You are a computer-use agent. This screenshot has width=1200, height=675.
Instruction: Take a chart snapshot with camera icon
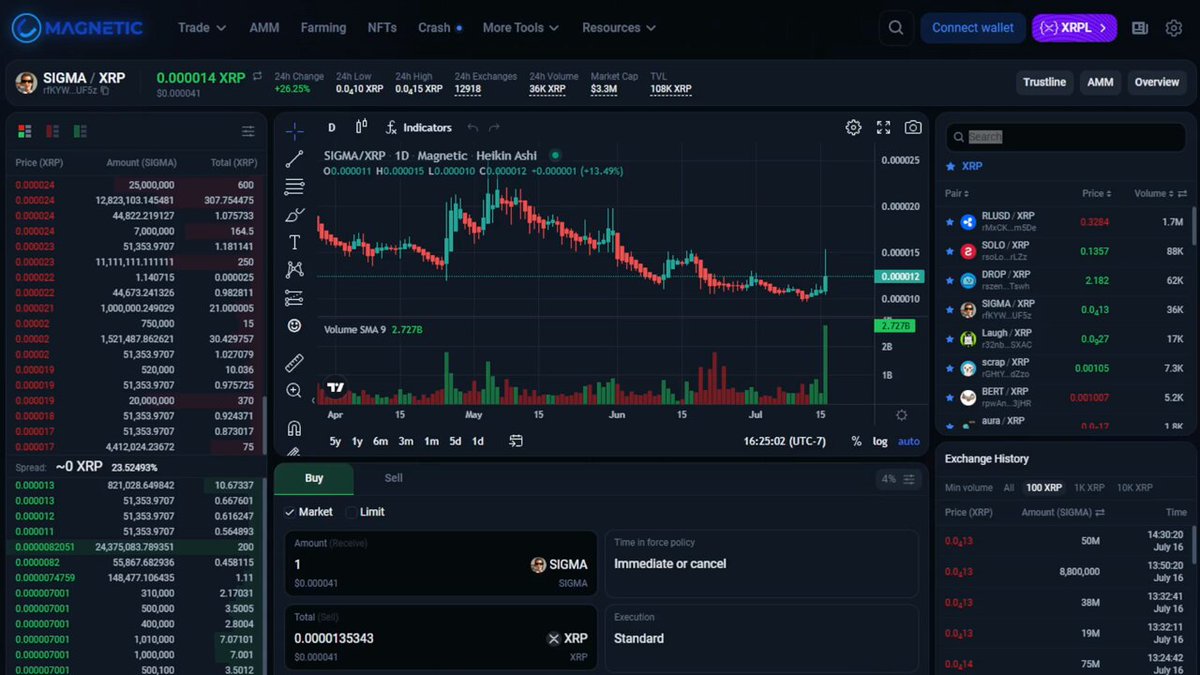click(x=913, y=127)
